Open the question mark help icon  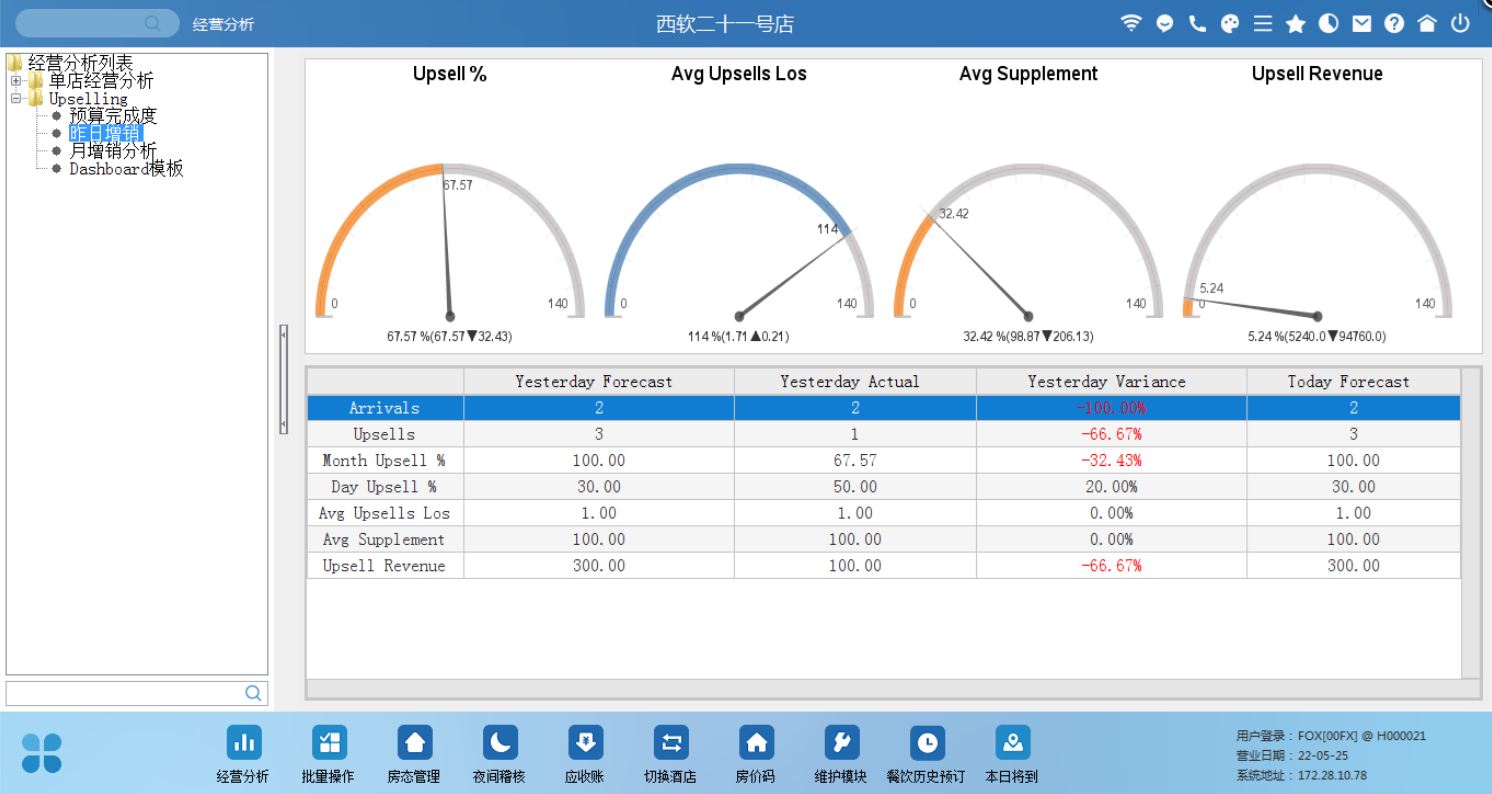click(1394, 23)
